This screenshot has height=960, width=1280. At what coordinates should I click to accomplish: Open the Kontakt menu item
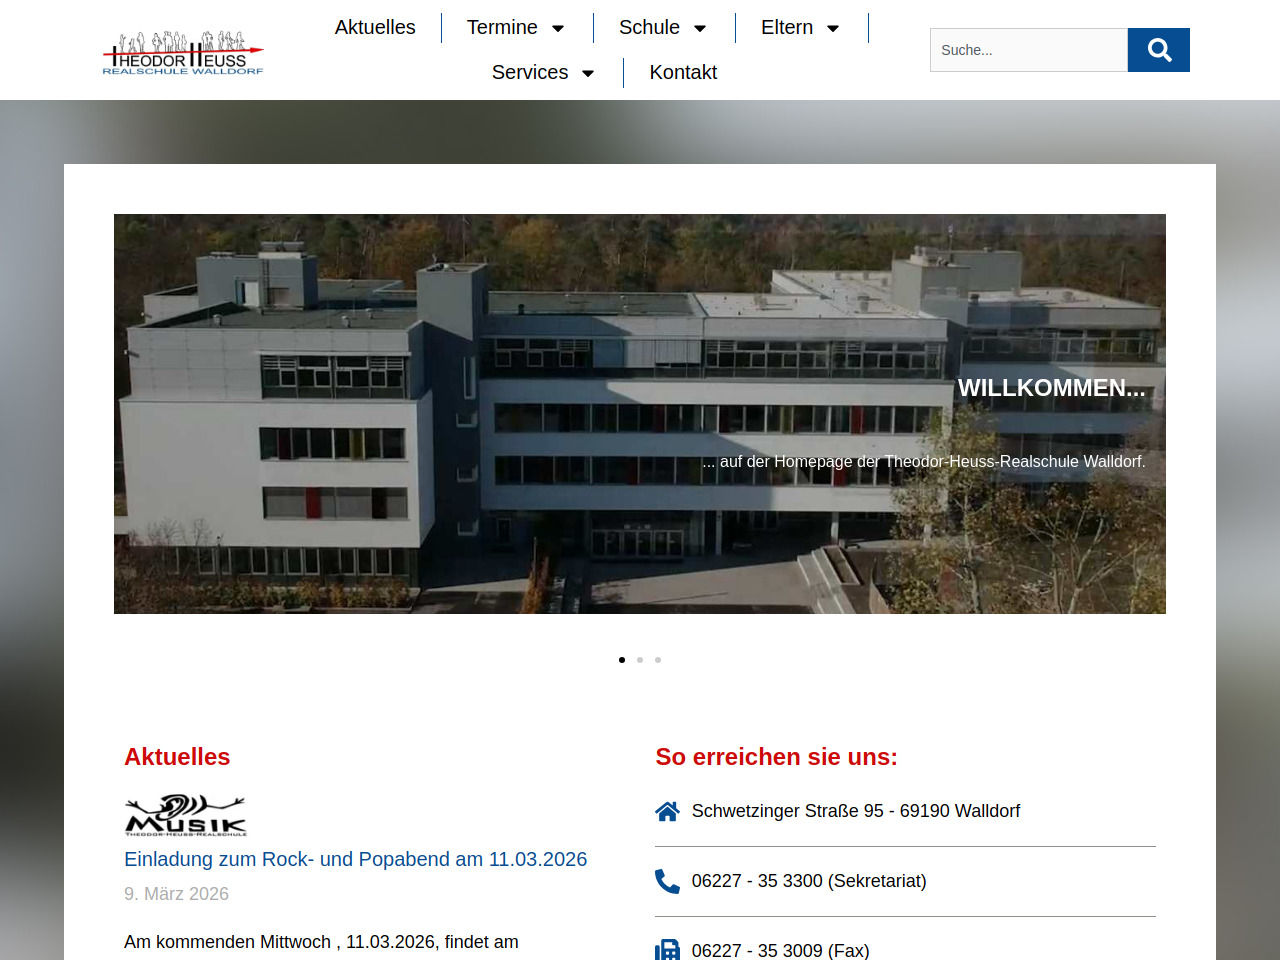[683, 73]
